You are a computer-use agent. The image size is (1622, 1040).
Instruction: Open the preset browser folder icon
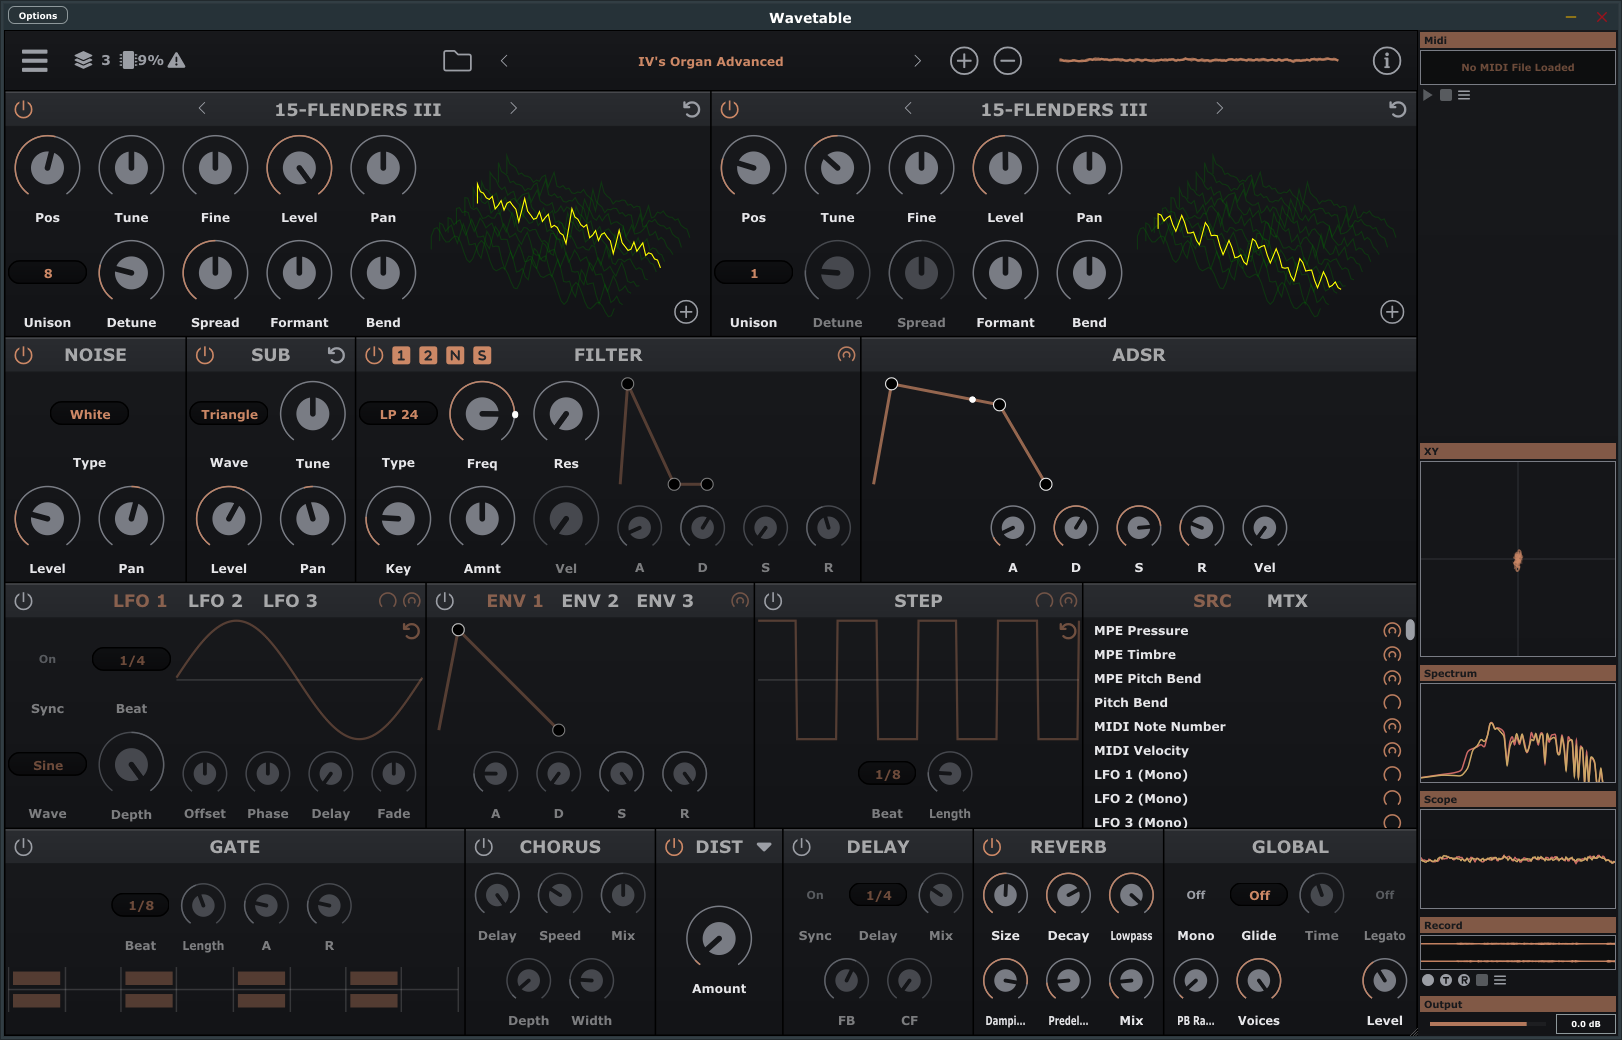[x=457, y=61]
